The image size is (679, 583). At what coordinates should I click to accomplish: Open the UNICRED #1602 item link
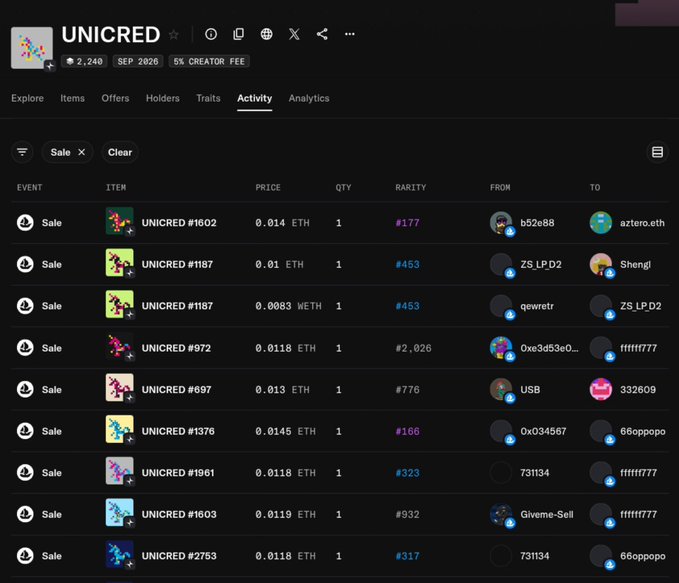coord(179,223)
